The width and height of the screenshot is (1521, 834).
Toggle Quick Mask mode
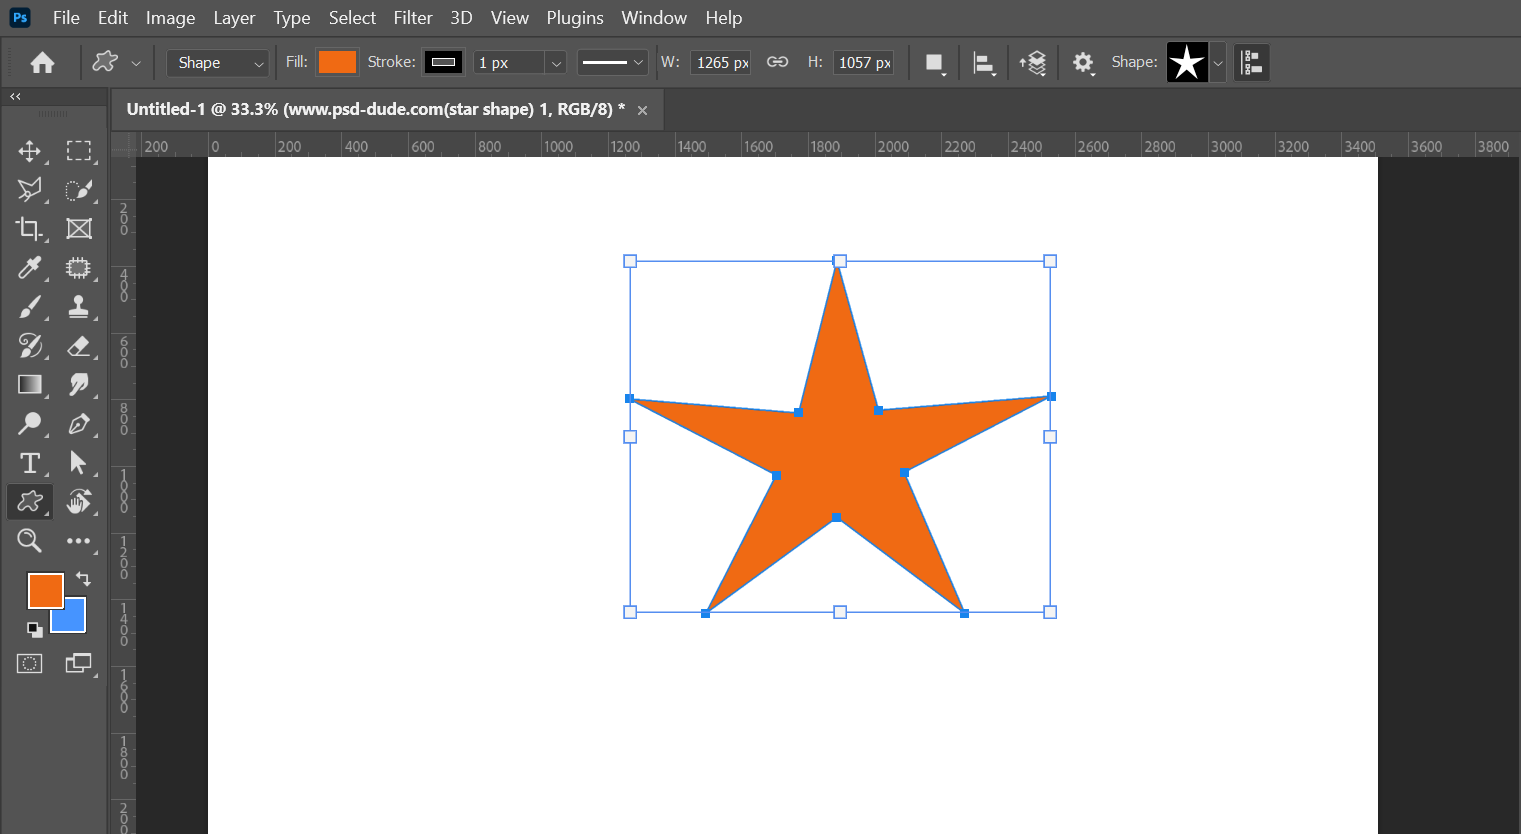[x=29, y=663]
